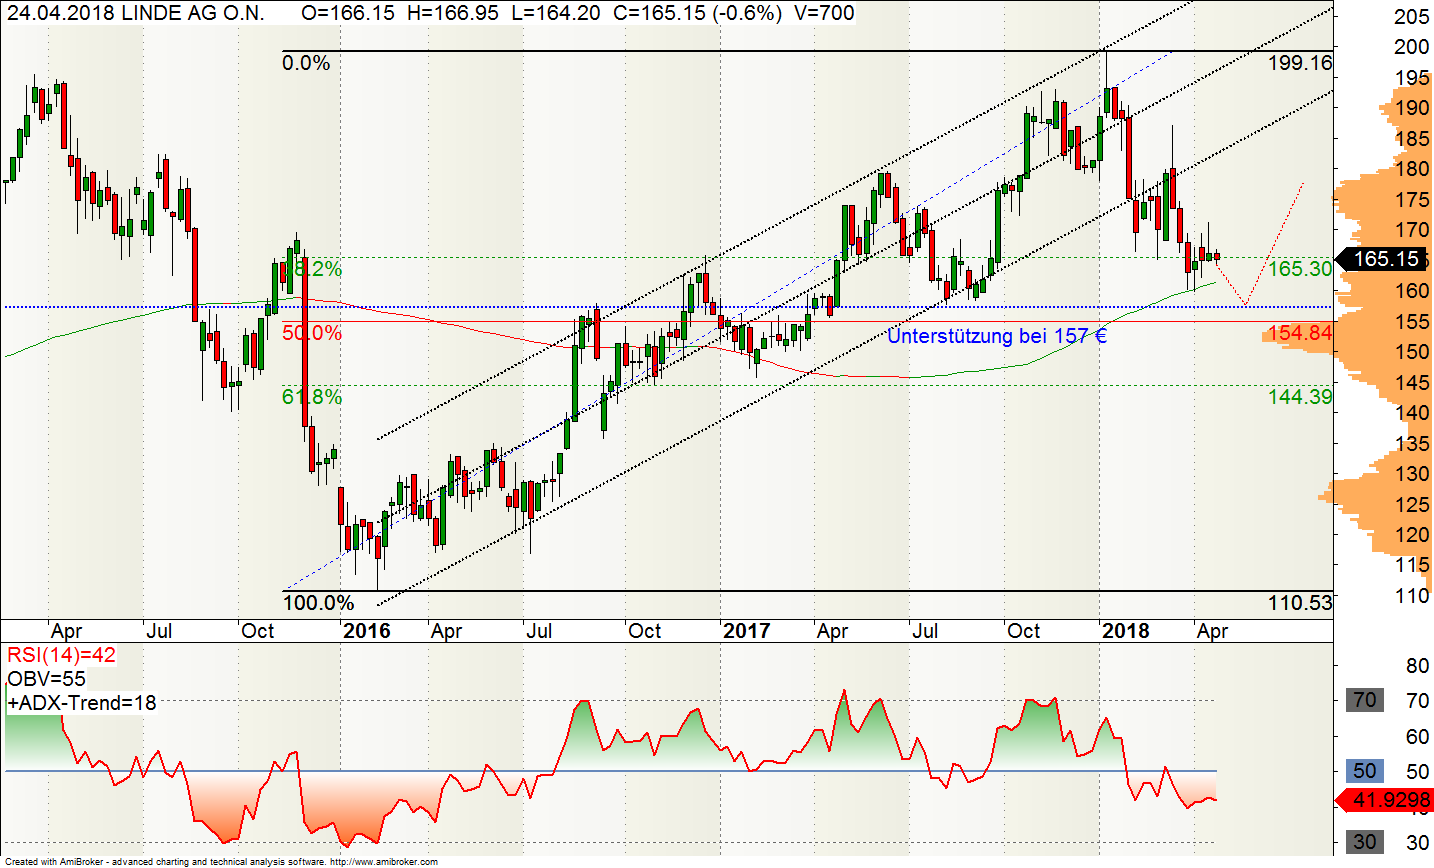Click the blue "50" midline level box
1434x868 pixels.
pos(1365,771)
